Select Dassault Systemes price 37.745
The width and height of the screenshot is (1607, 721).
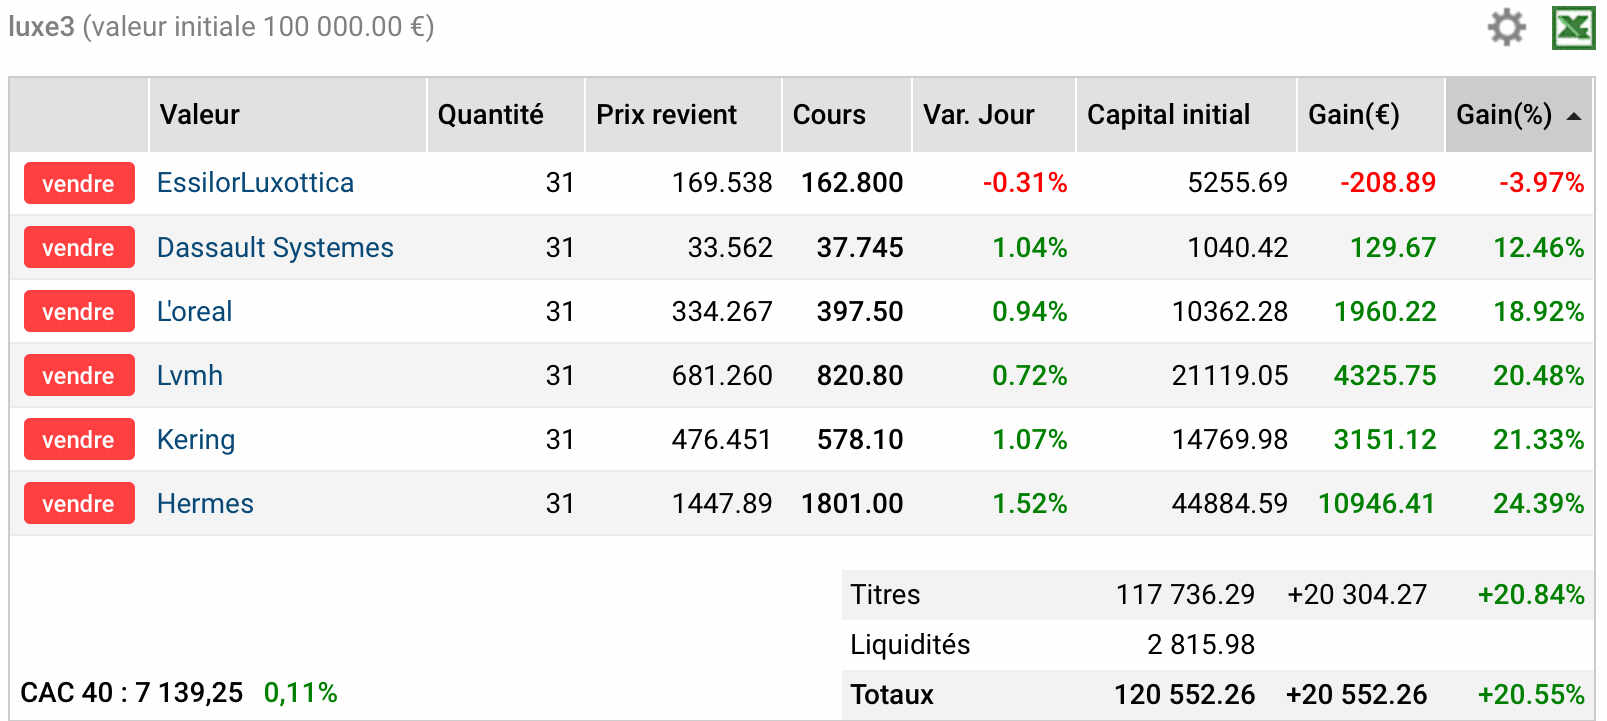pos(860,247)
